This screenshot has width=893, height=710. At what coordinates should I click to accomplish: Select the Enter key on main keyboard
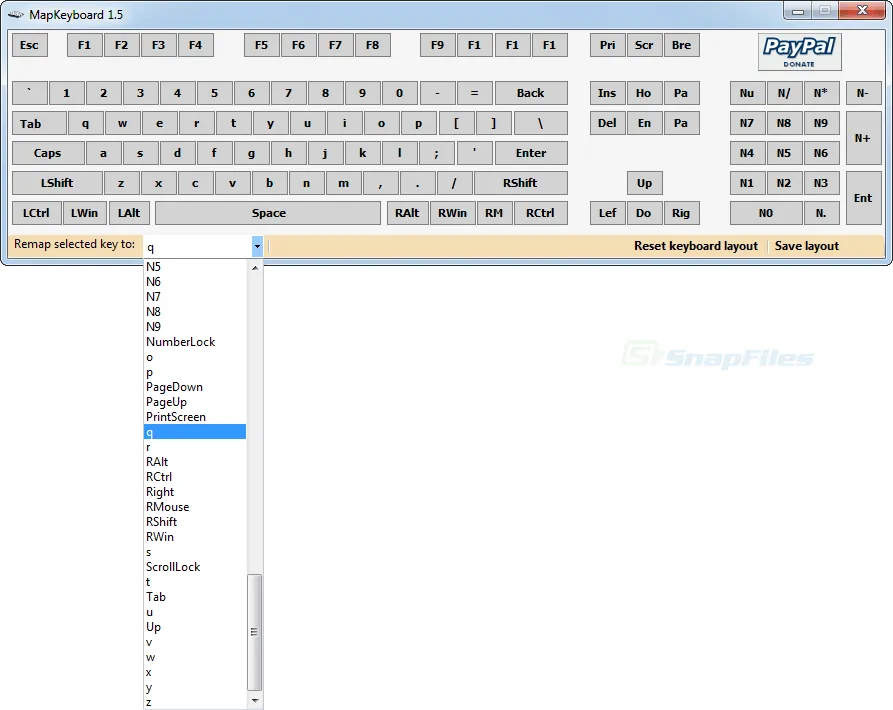coord(531,153)
